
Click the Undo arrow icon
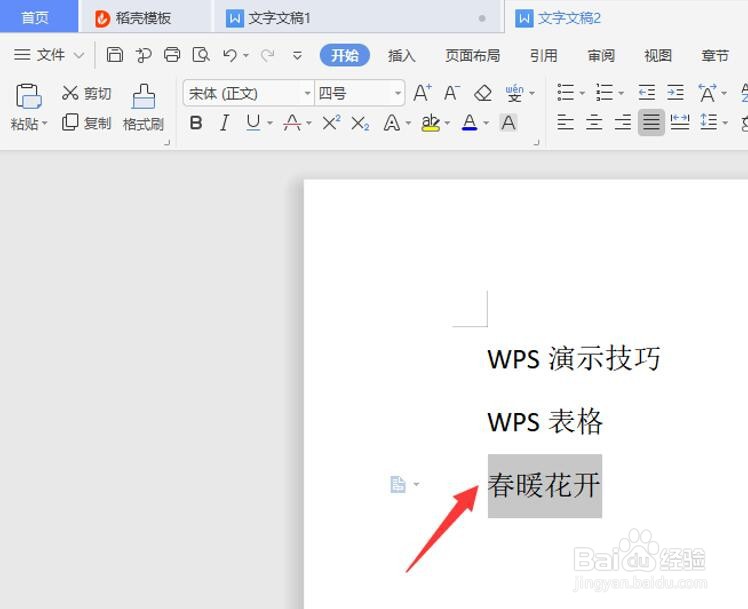point(229,55)
